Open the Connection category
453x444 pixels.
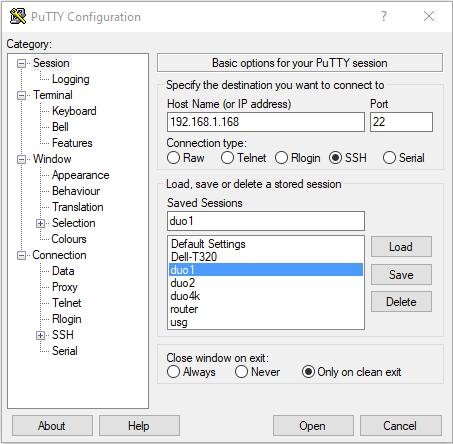point(59,255)
